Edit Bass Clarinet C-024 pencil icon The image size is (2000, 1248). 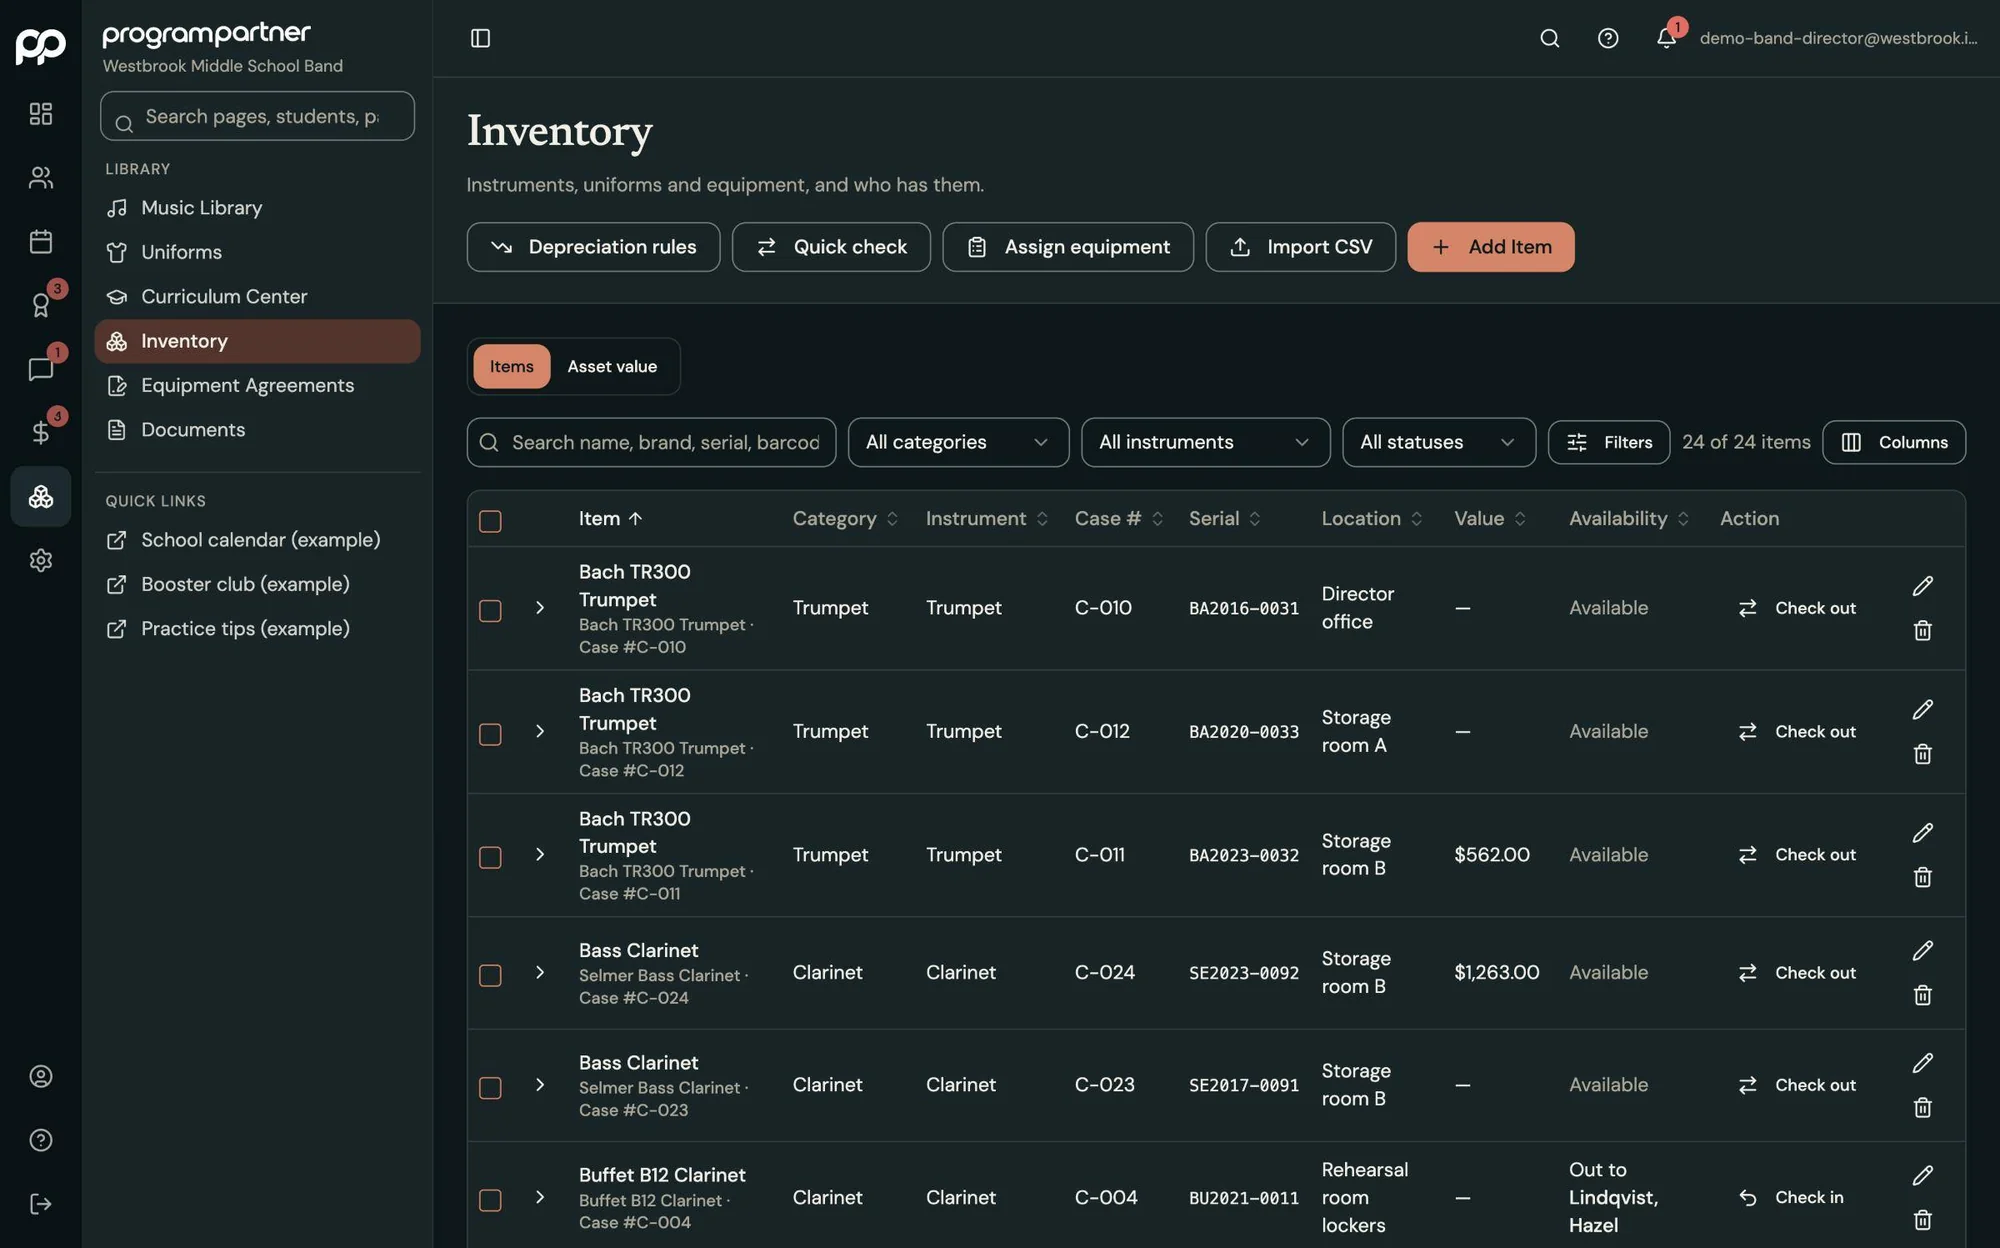pos(1922,951)
